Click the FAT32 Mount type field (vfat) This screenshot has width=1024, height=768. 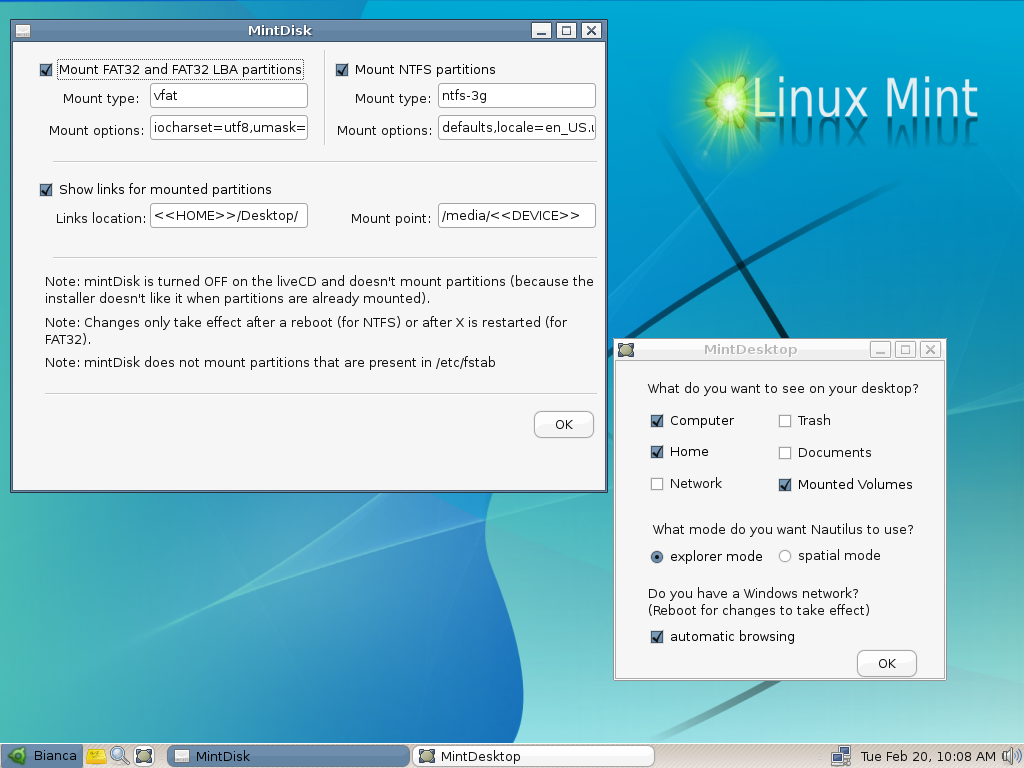point(229,95)
